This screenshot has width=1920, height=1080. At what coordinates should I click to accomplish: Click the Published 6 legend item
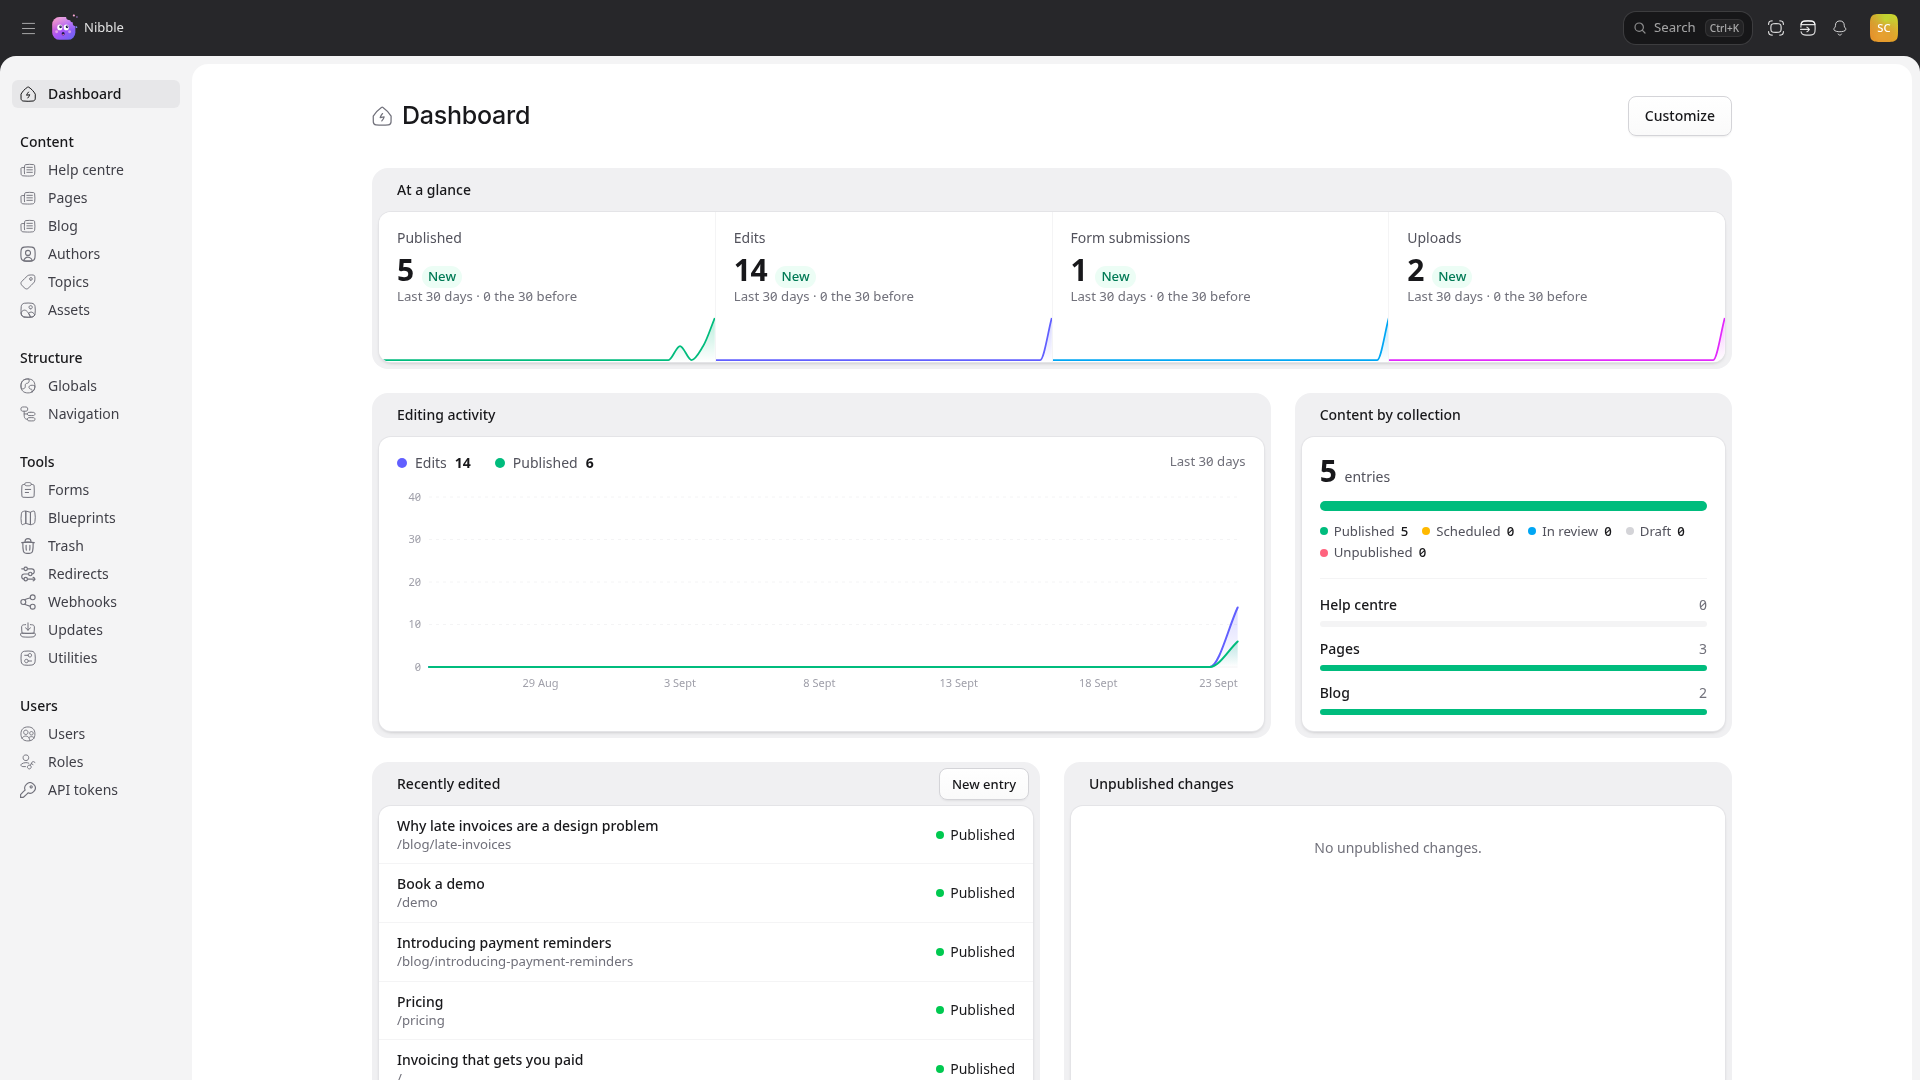[x=544, y=463]
